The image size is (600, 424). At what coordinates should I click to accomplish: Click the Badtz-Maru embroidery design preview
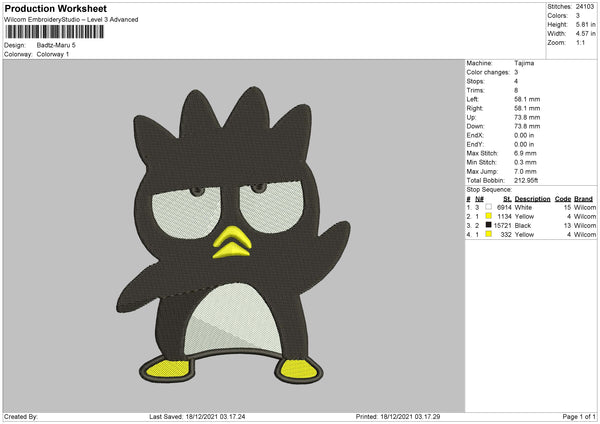pyautogui.click(x=233, y=235)
